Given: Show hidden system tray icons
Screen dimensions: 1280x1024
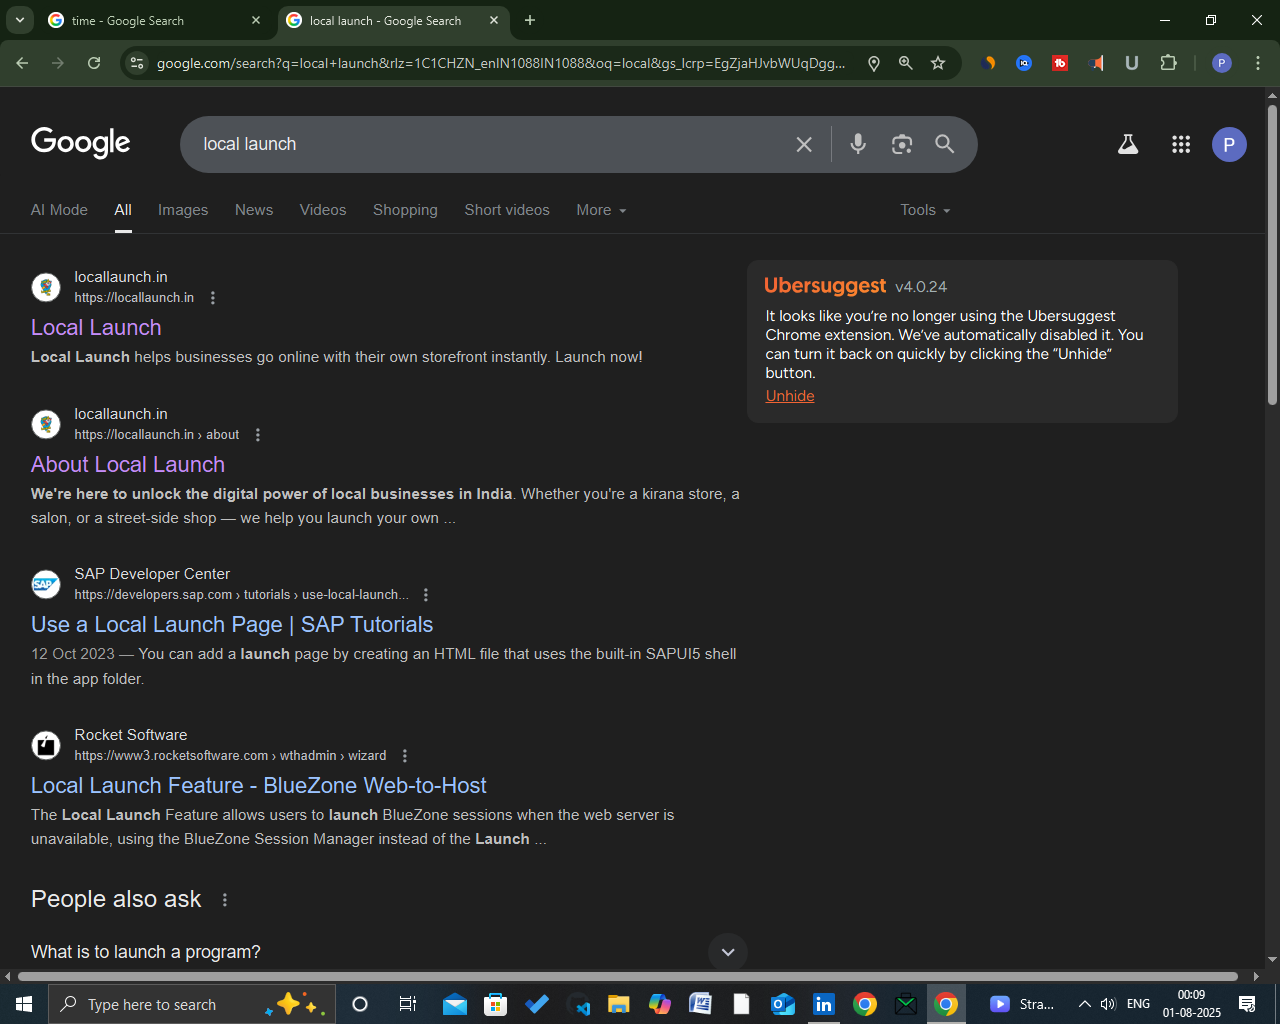Looking at the screenshot, I should [x=1084, y=1004].
